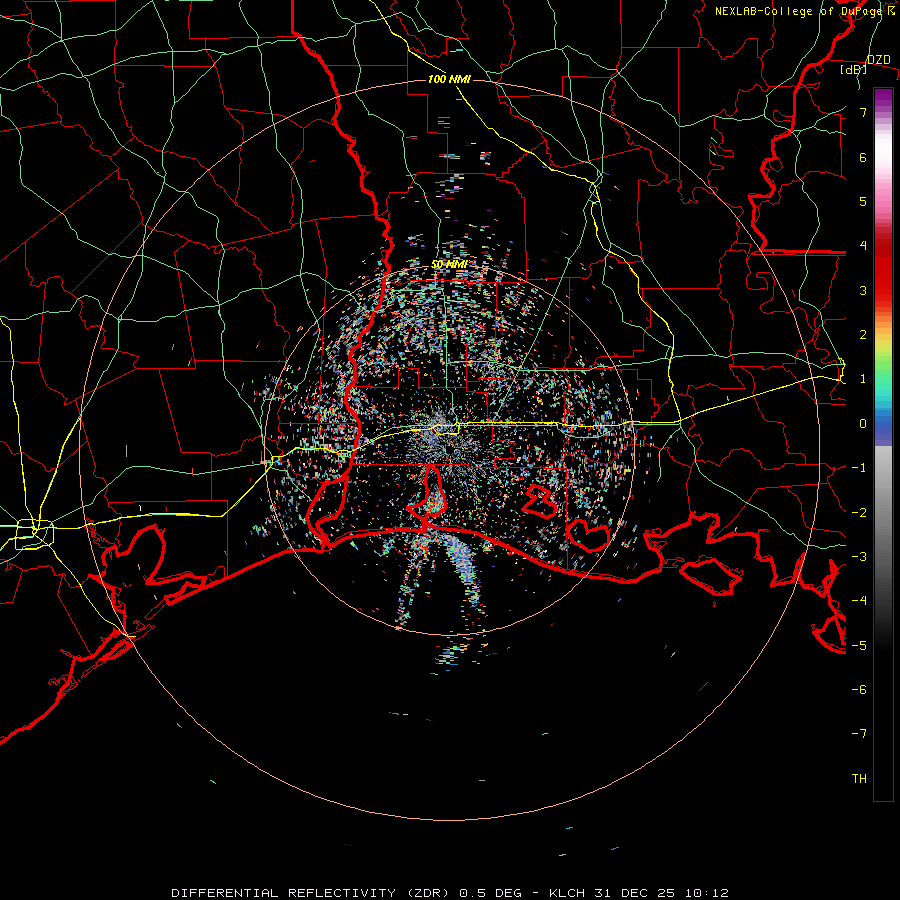Click the -1 value on the color scale
Viewport: 900px width, 900px height.
click(859, 468)
